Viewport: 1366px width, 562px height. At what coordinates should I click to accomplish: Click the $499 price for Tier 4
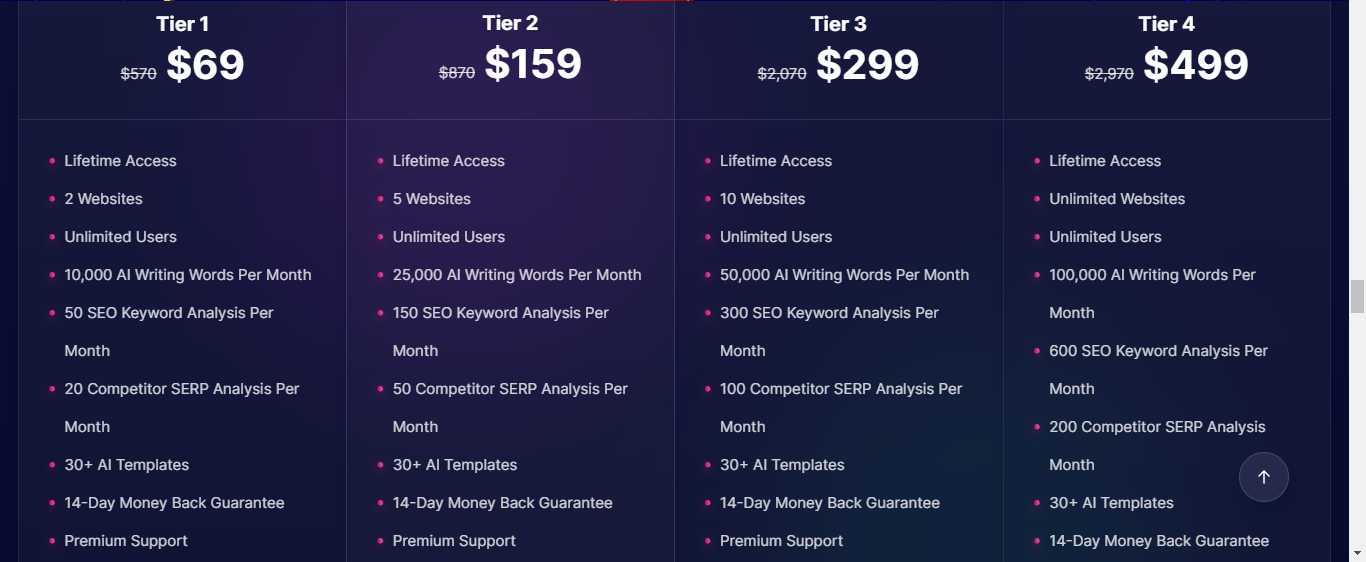pyautogui.click(x=1196, y=65)
